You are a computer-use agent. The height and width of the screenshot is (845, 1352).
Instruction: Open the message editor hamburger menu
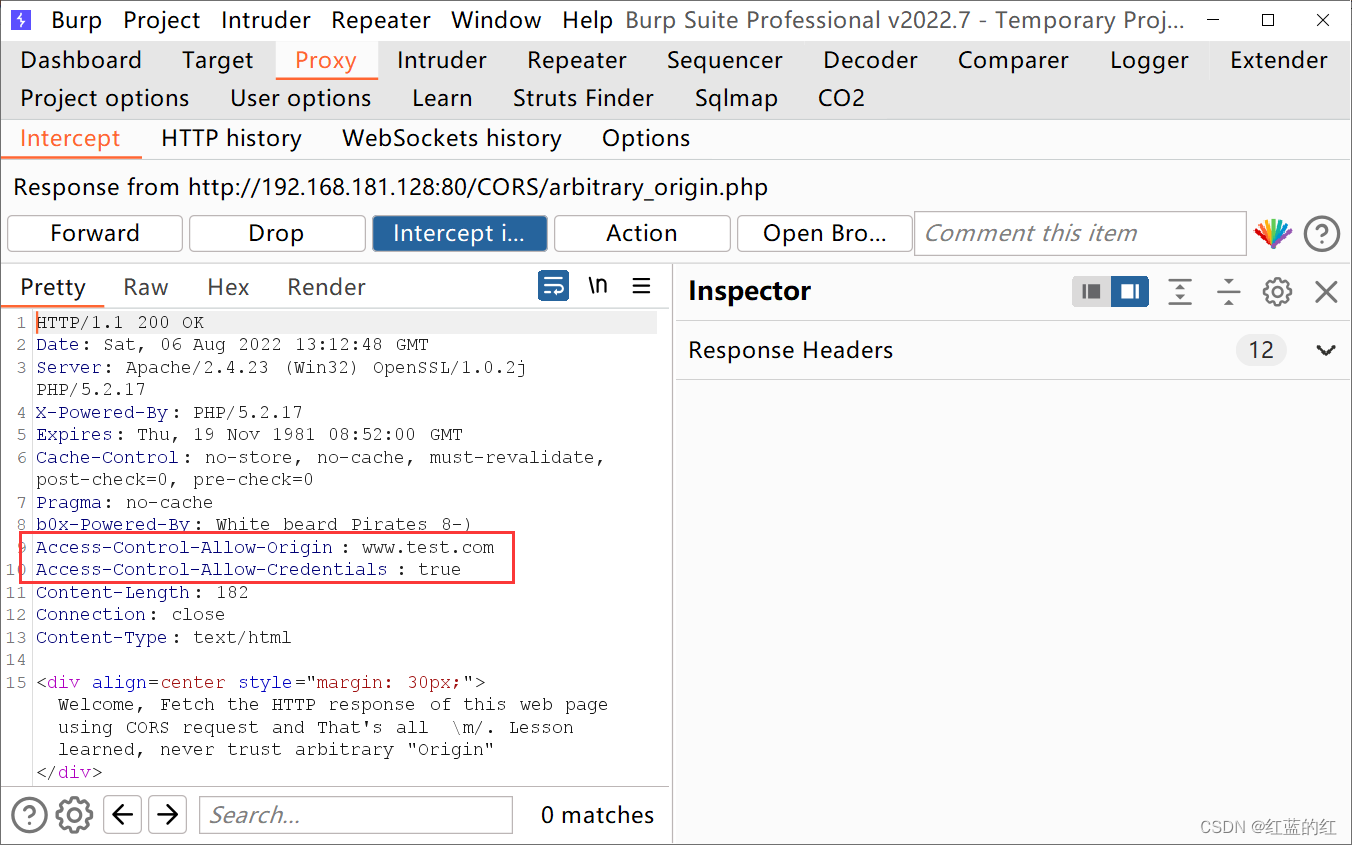click(x=642, y=287)
